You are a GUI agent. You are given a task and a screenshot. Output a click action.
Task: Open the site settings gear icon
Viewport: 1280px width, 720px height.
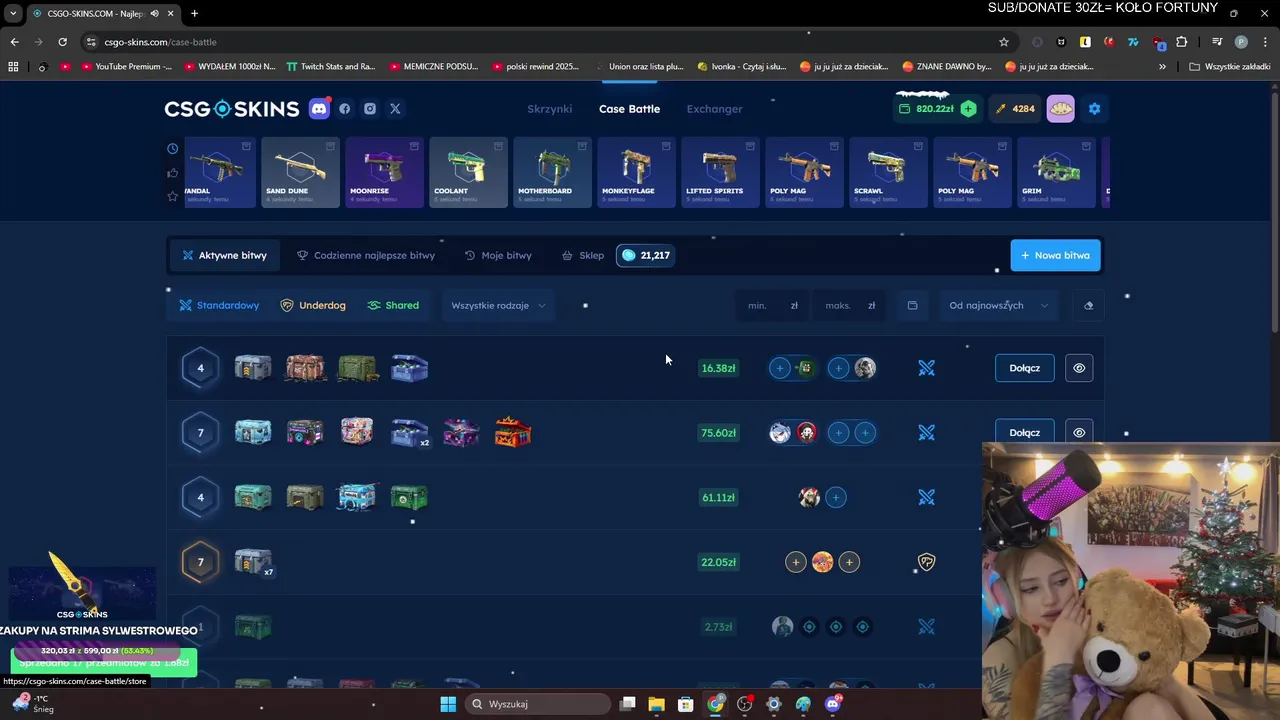click(x=1094, y=109)
